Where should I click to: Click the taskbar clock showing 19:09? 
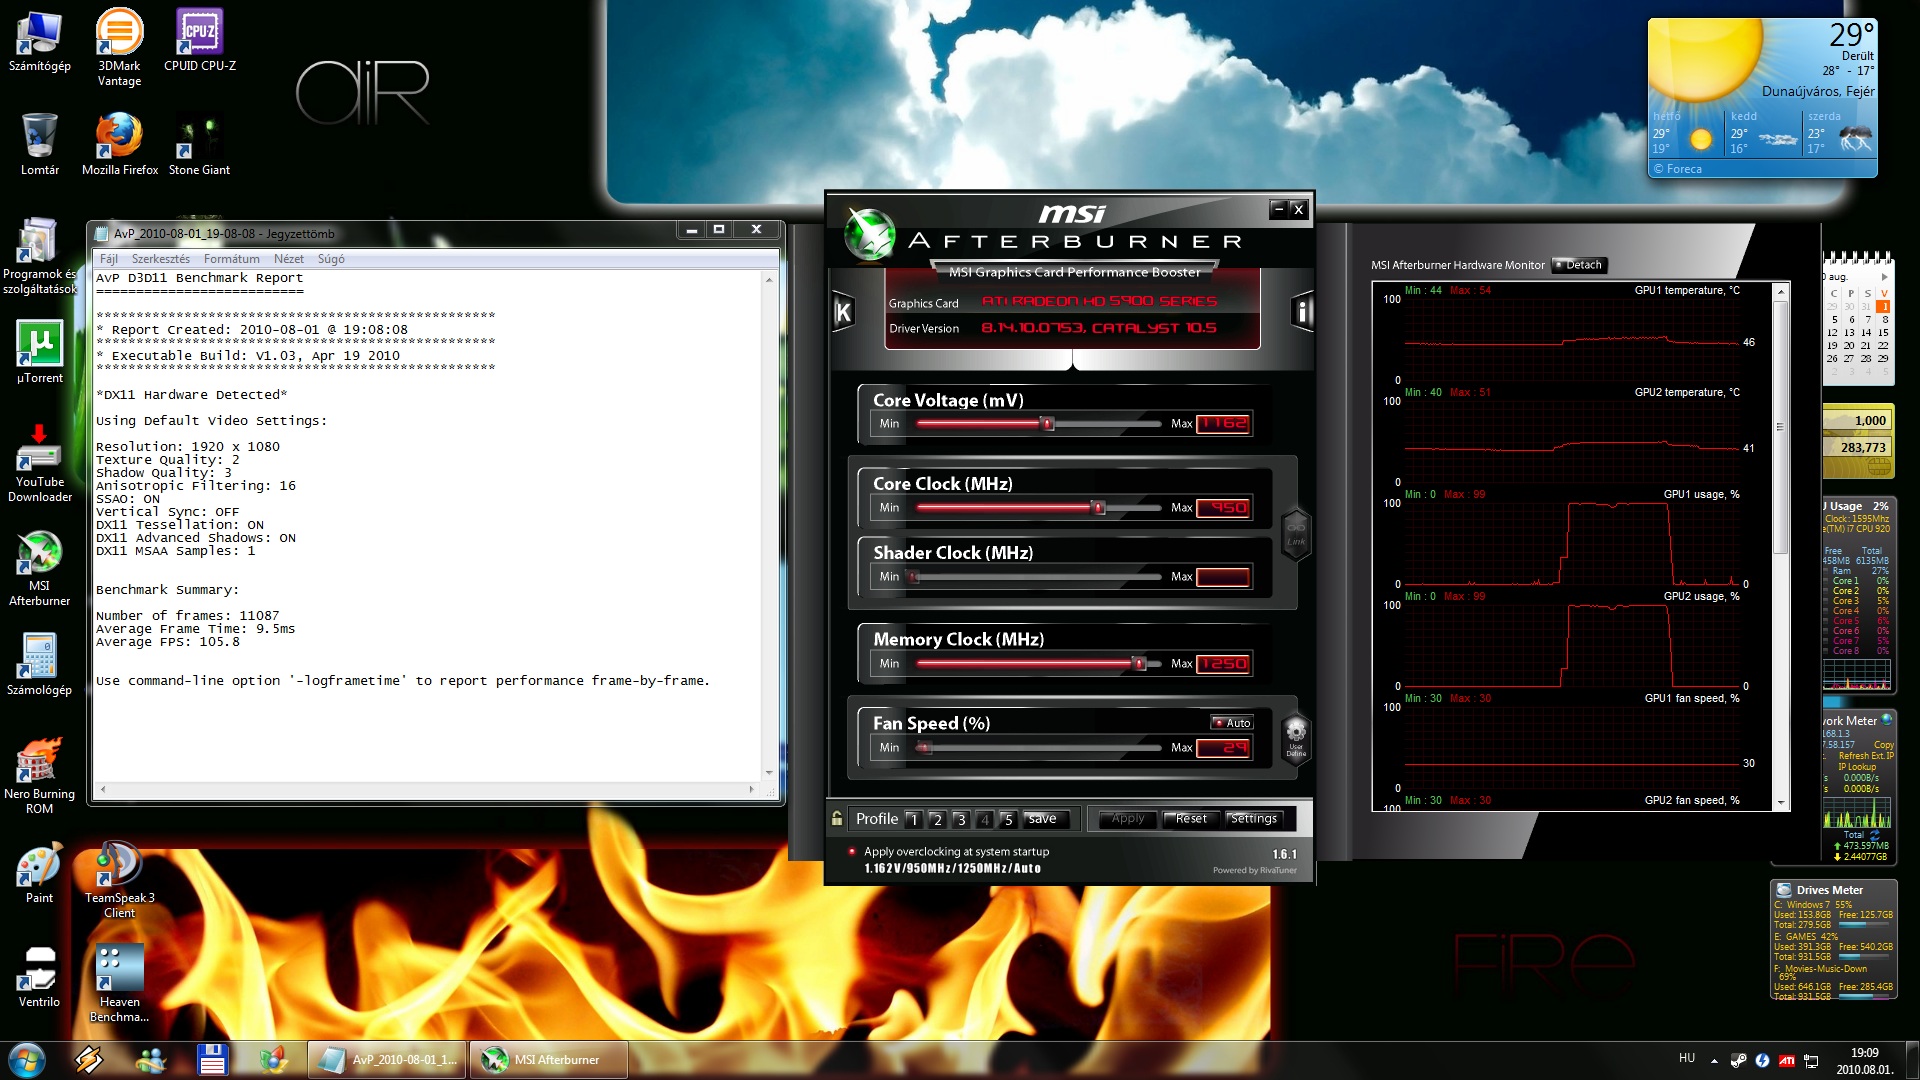point(1864,1060)
